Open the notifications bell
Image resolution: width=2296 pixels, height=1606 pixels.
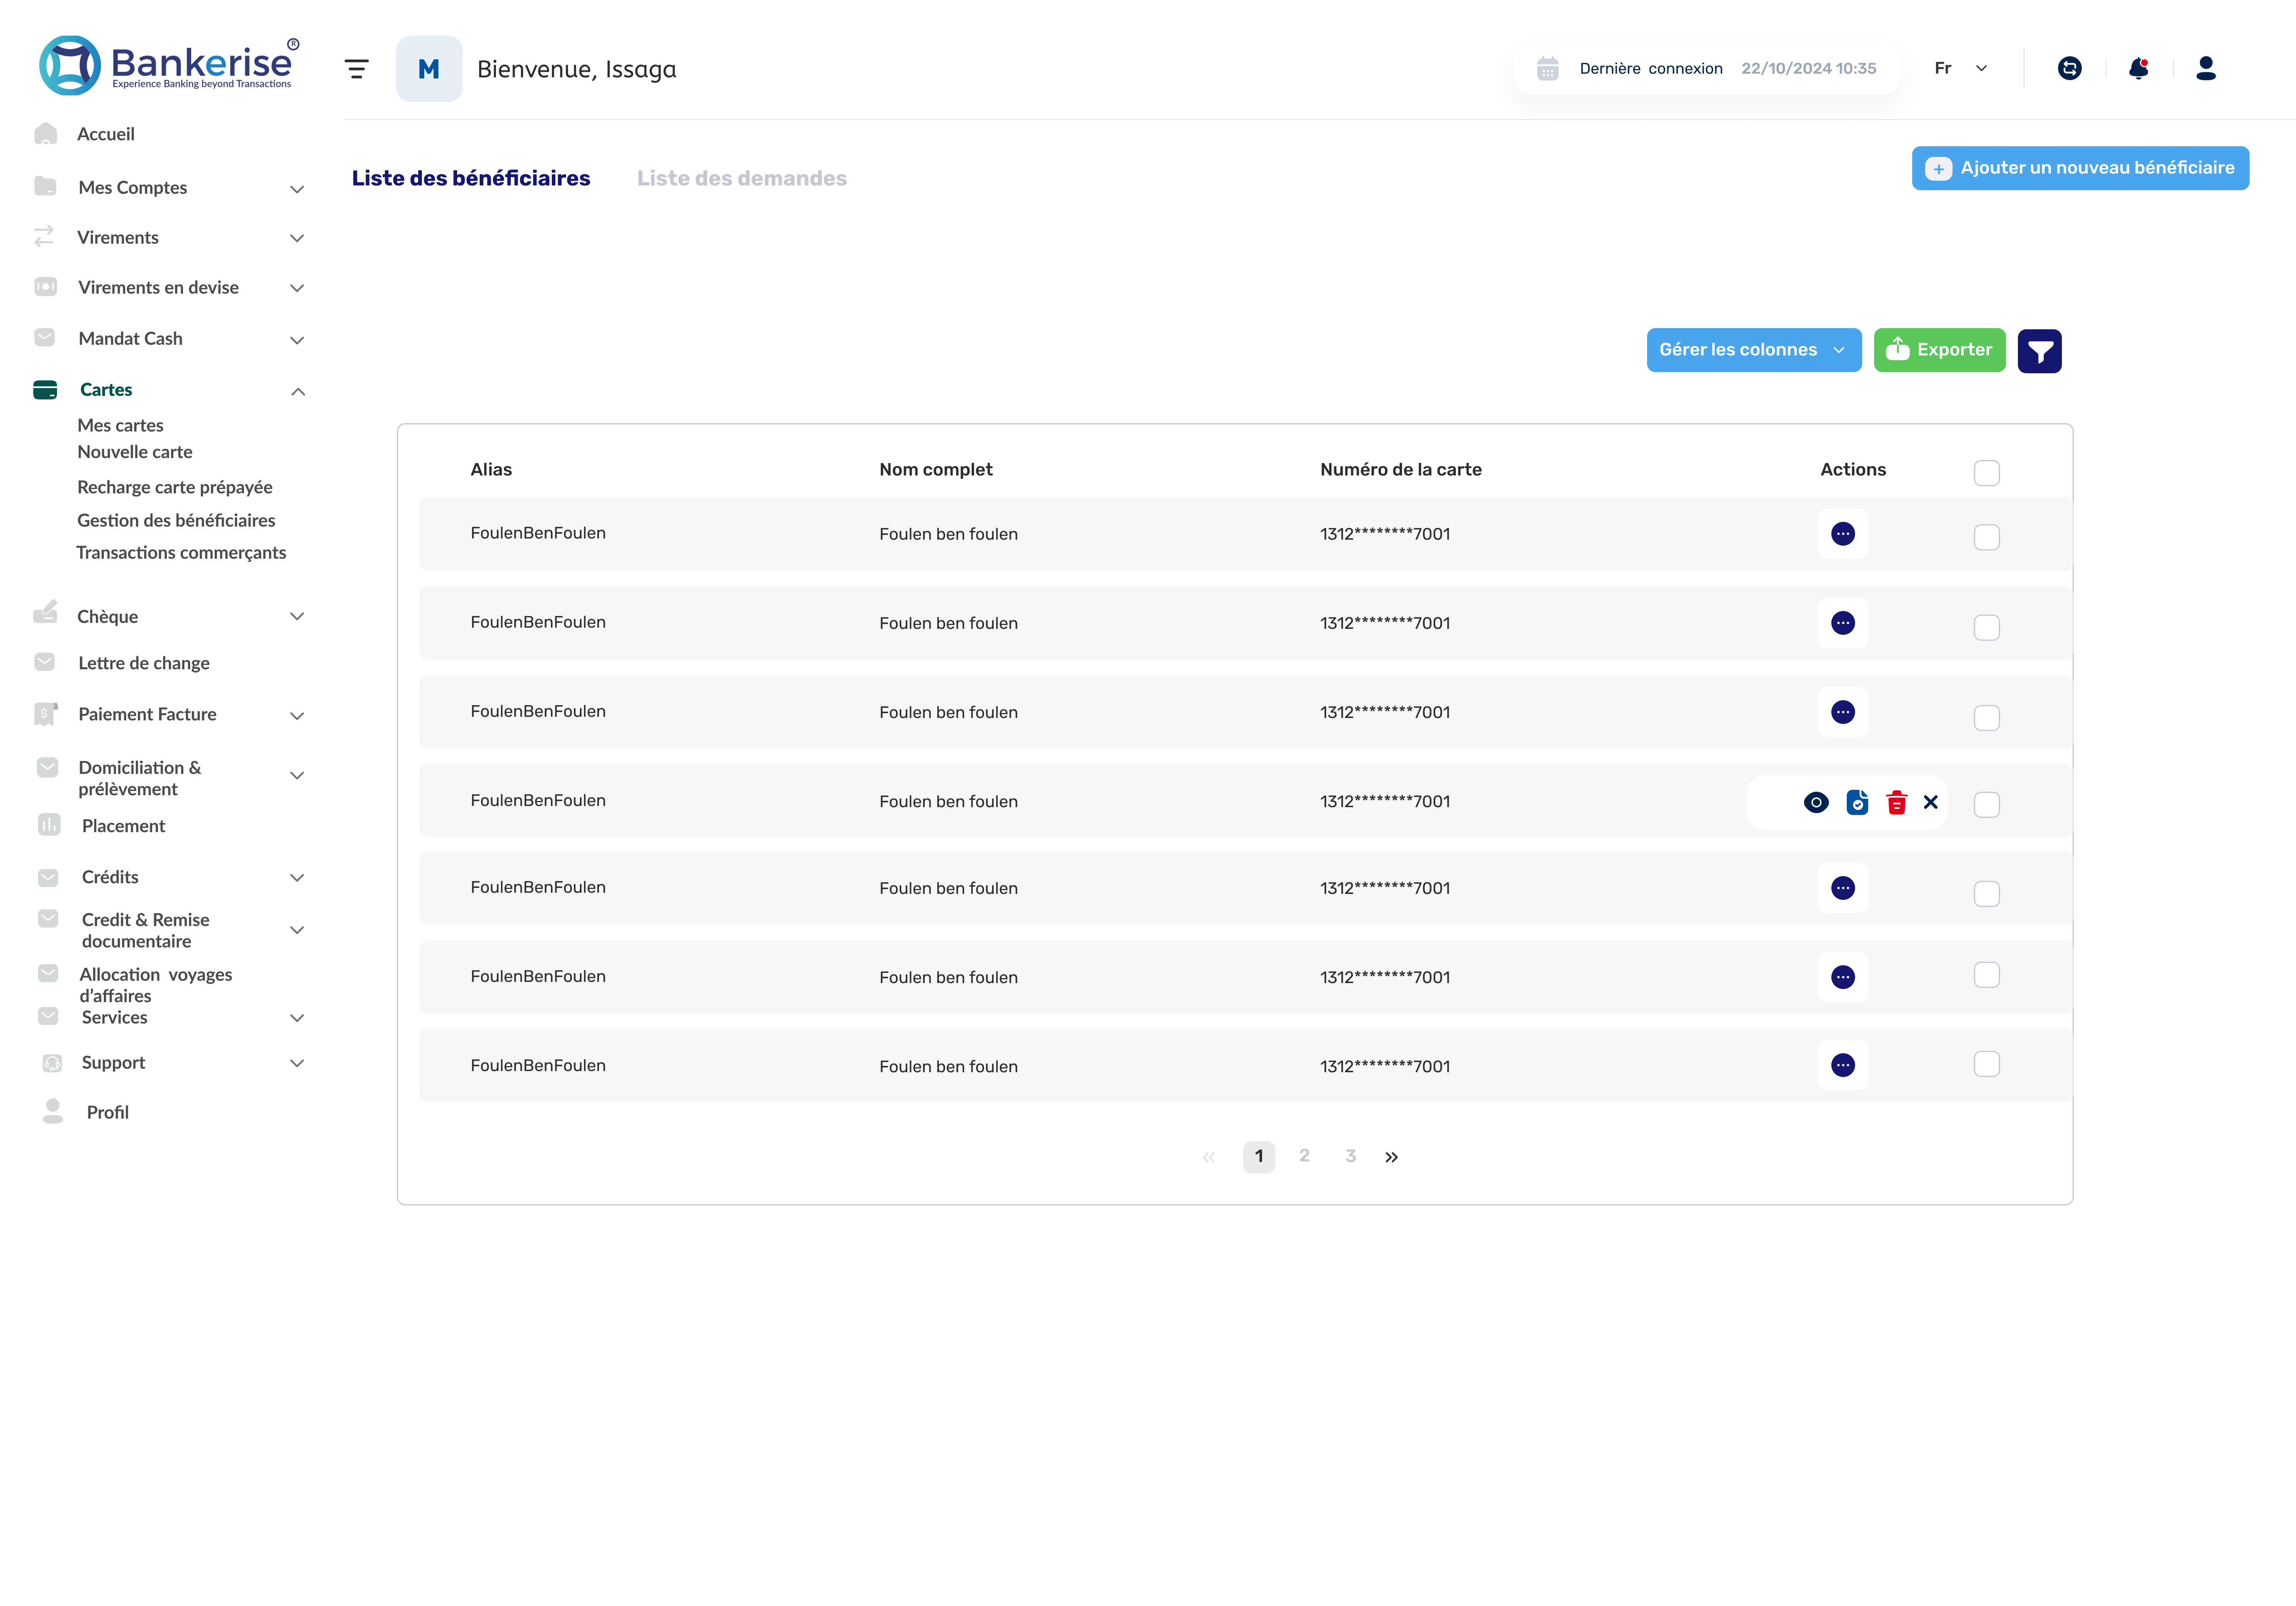(x=2138, y=68)
